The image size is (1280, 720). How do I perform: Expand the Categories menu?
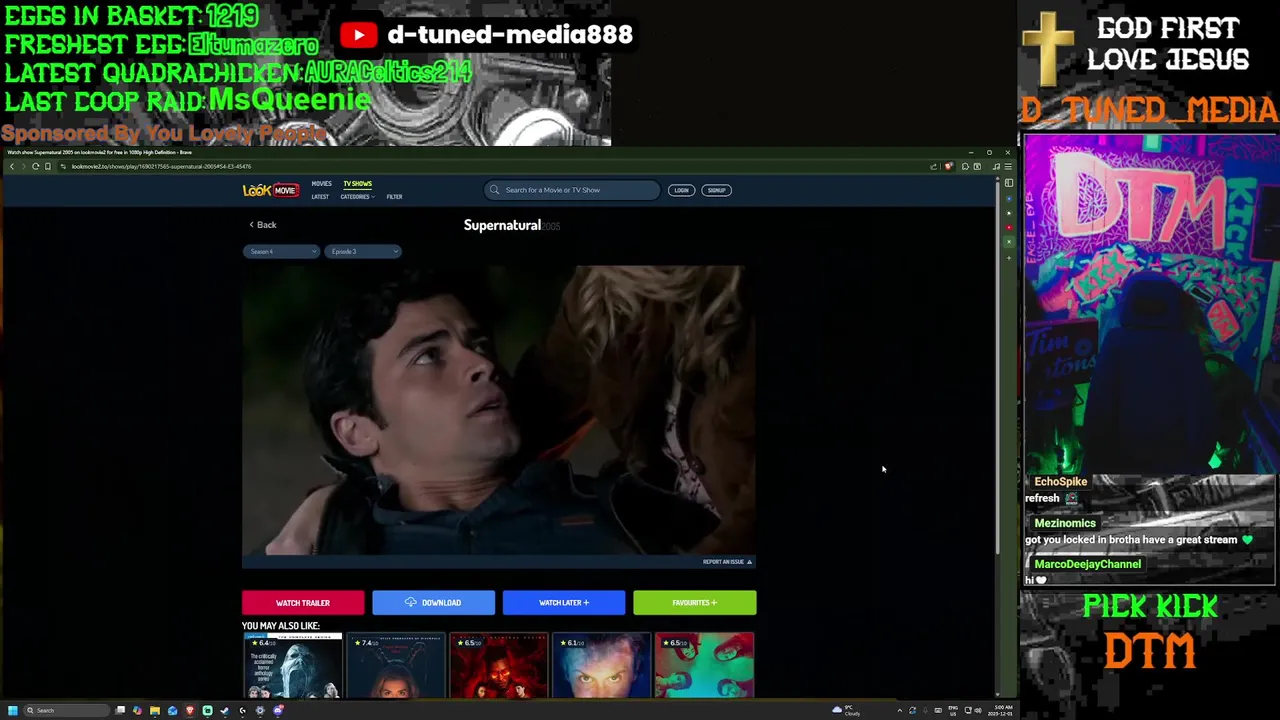tap(357, 197)
